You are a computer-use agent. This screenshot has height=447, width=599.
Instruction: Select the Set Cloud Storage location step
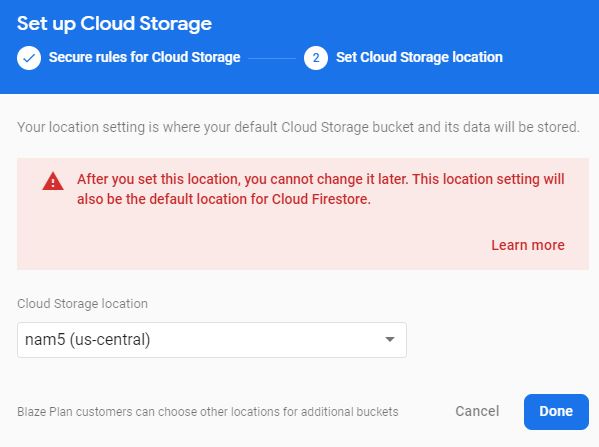[419, 57]
